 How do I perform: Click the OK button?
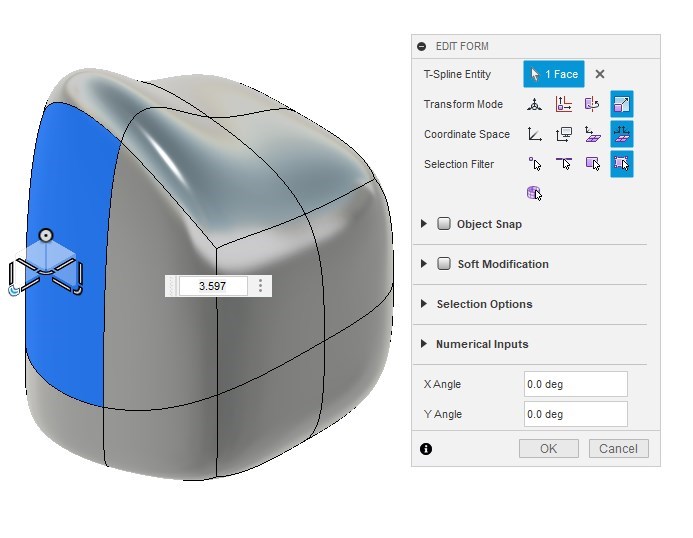pos(548,448)
